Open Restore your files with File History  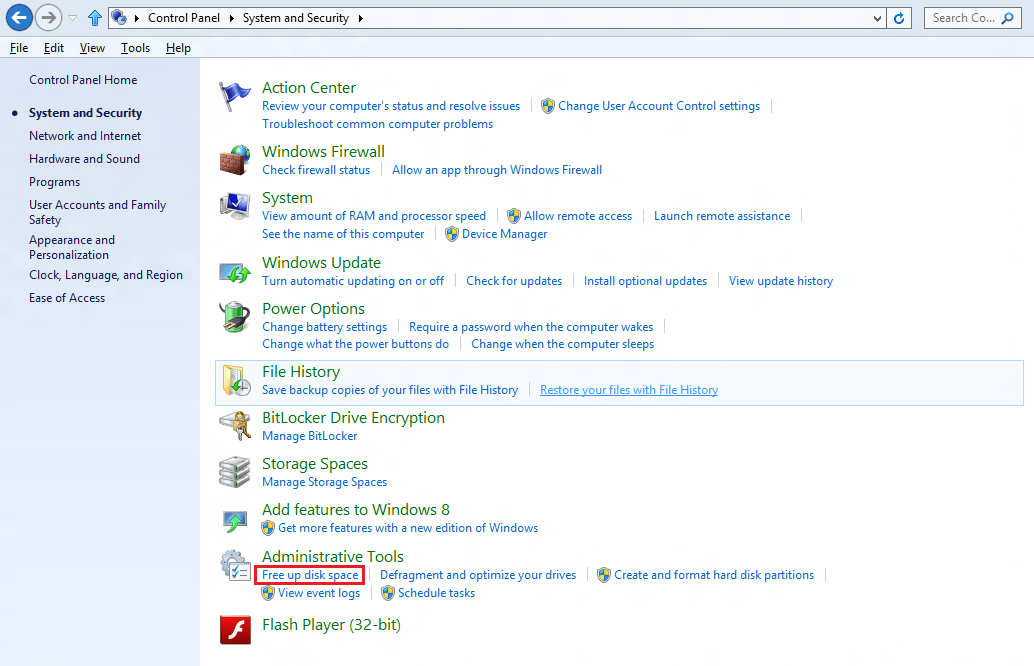[x=629, y=390]
